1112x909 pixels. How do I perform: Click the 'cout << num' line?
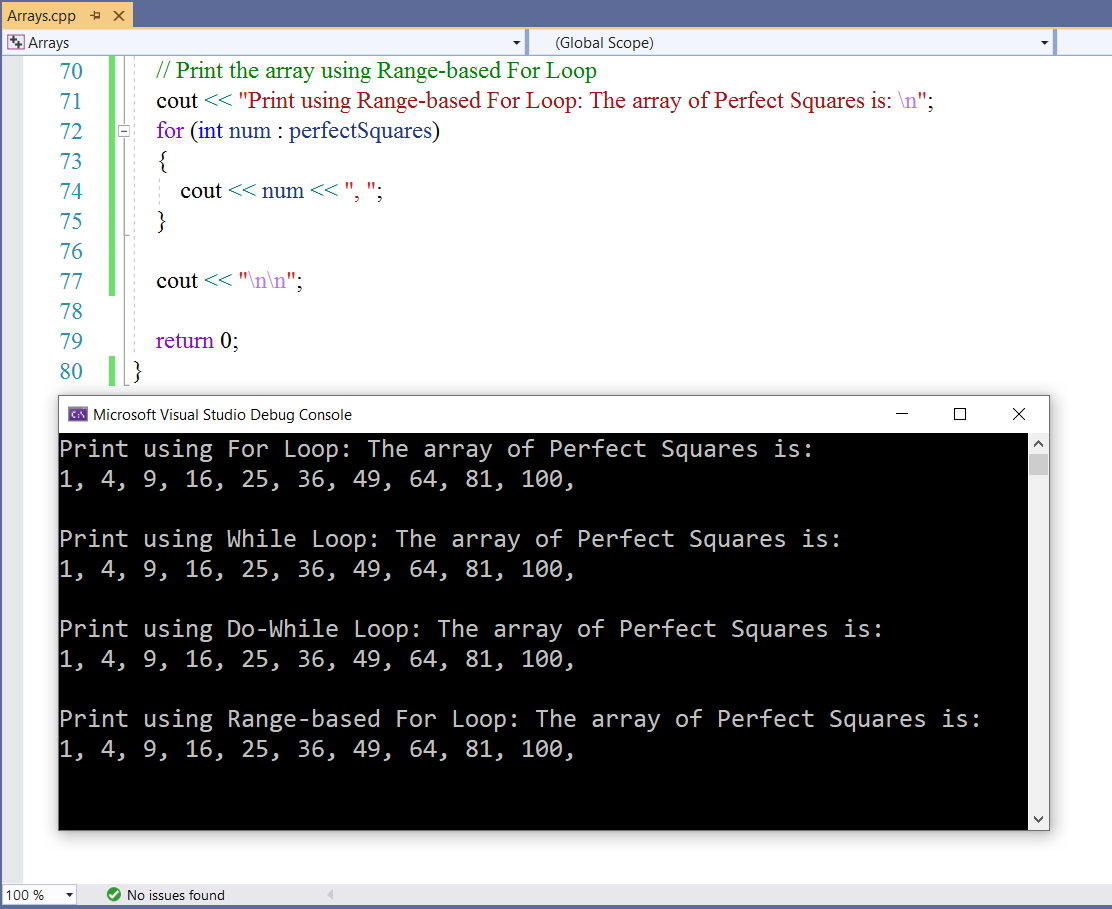pyautogui.click(x=282, y=191)
